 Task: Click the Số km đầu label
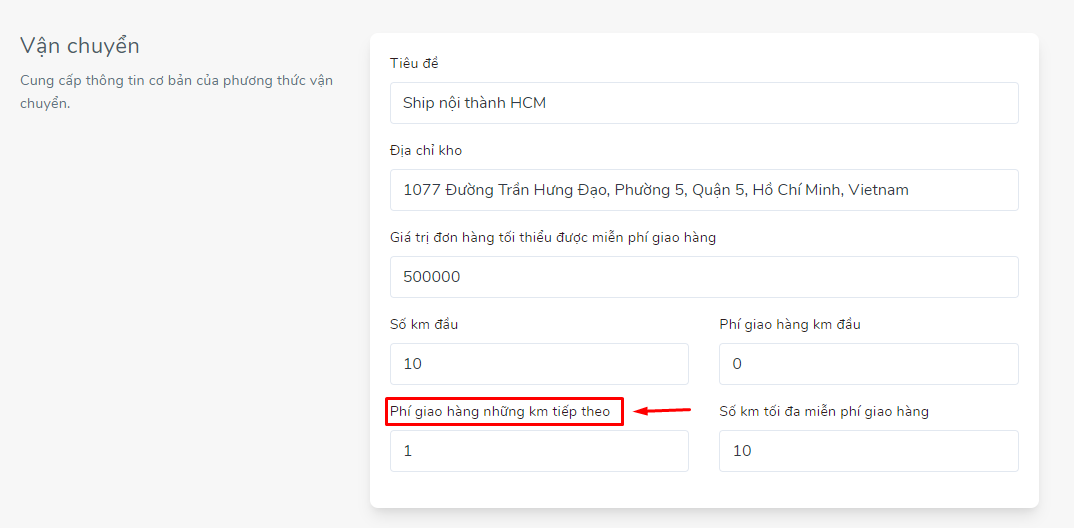[424, 325]
